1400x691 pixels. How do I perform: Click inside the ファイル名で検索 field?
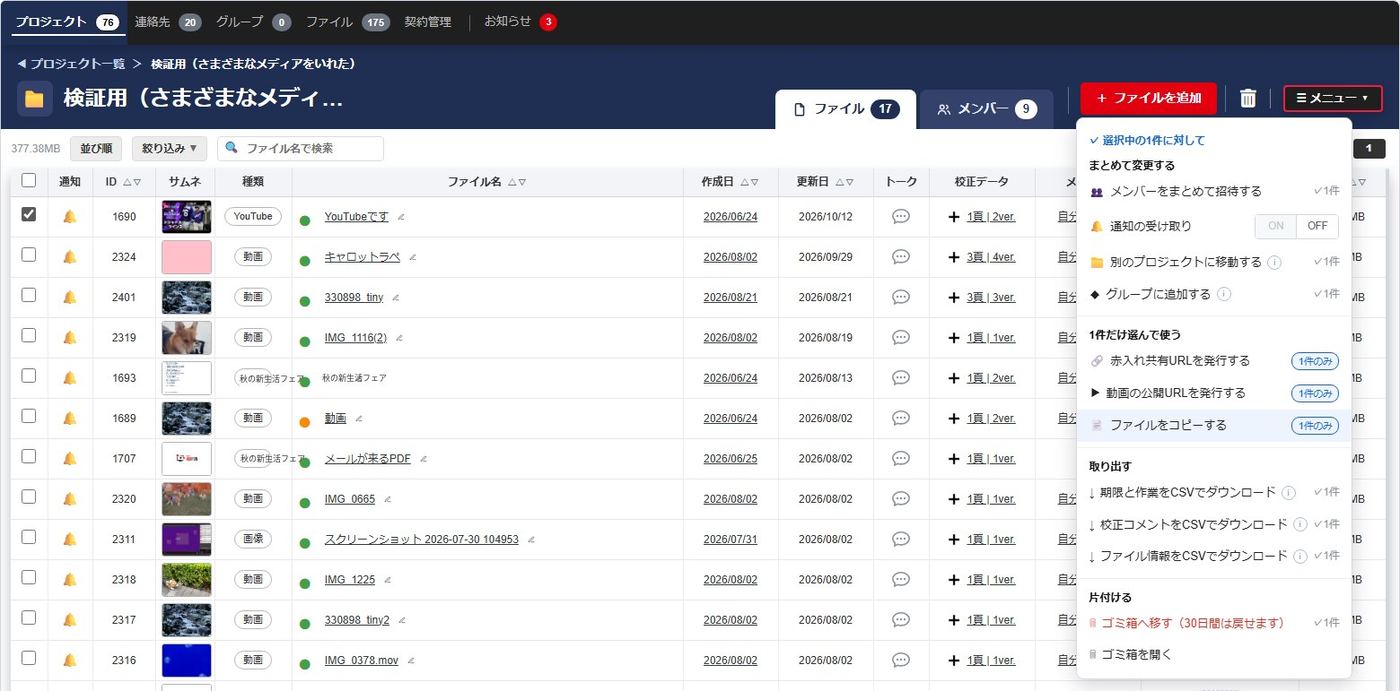[301, 148]
